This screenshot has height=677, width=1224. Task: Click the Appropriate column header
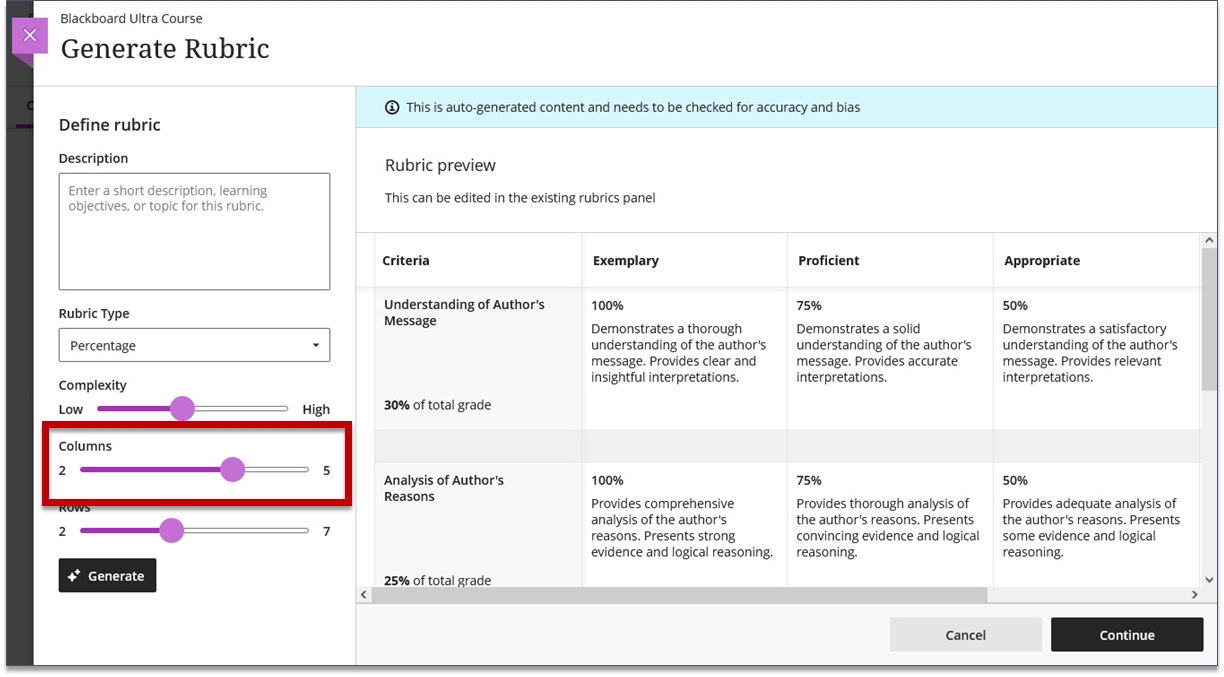[x=1041, y=260]
